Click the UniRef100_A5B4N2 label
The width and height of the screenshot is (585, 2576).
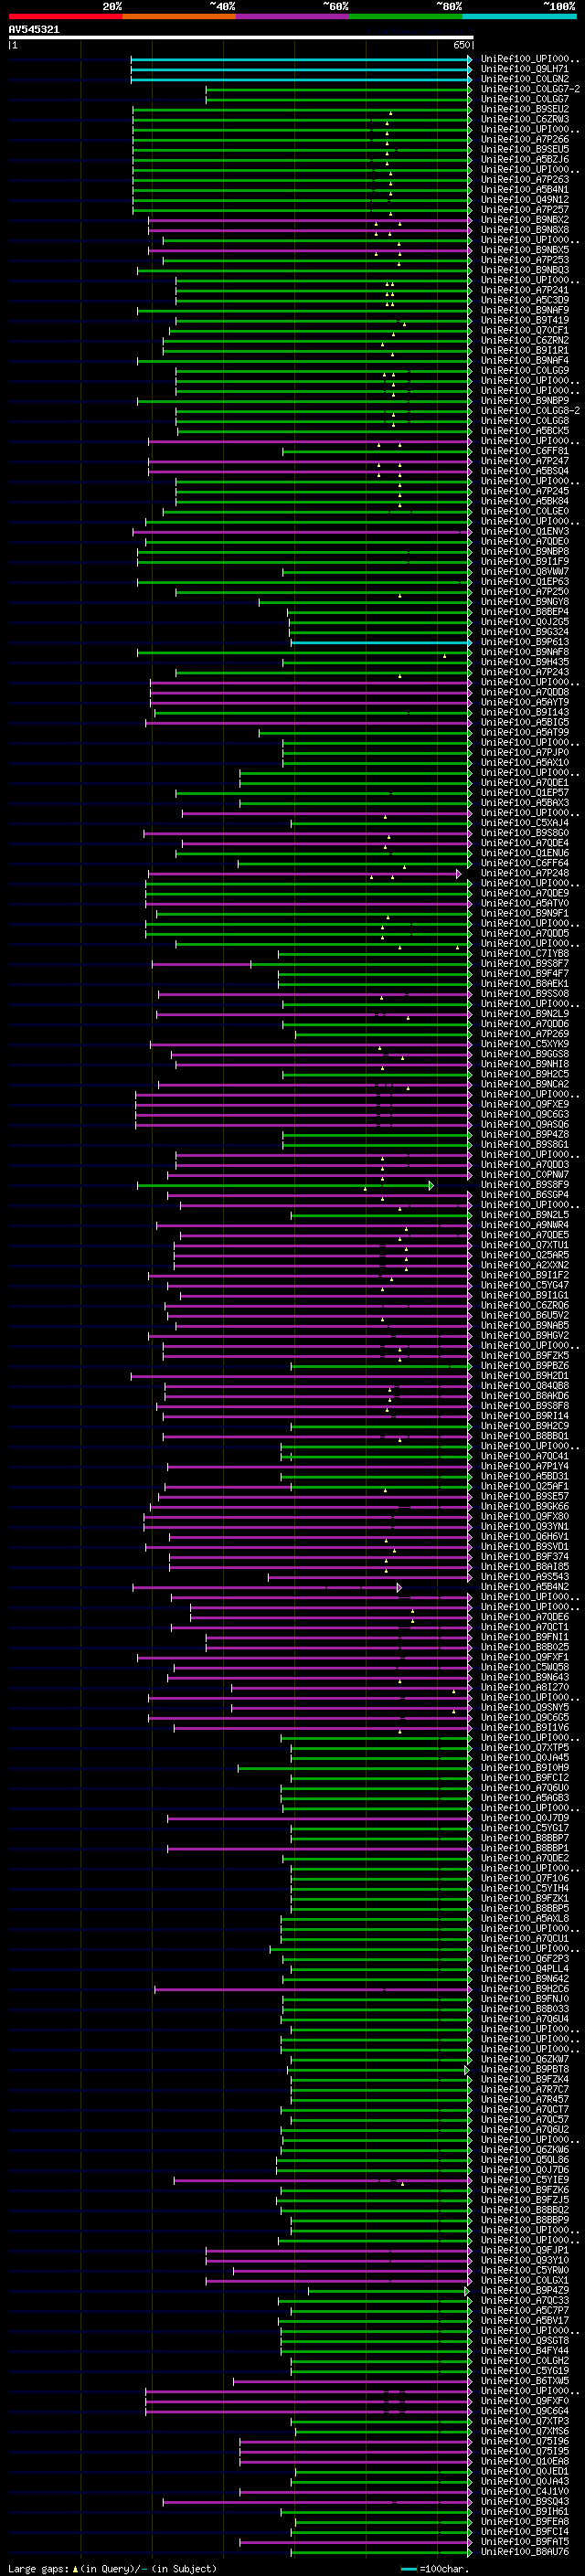pos(525,1586)
